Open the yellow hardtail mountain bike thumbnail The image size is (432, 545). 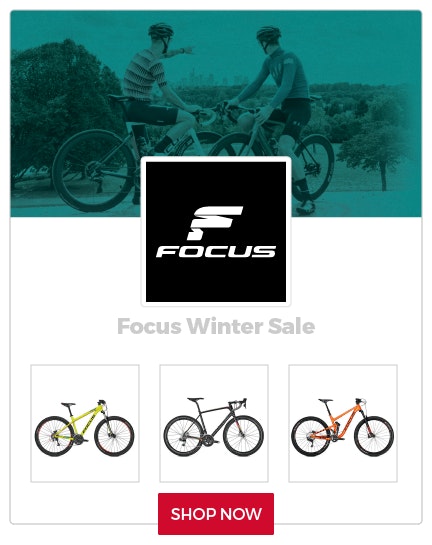coord(85,423)
